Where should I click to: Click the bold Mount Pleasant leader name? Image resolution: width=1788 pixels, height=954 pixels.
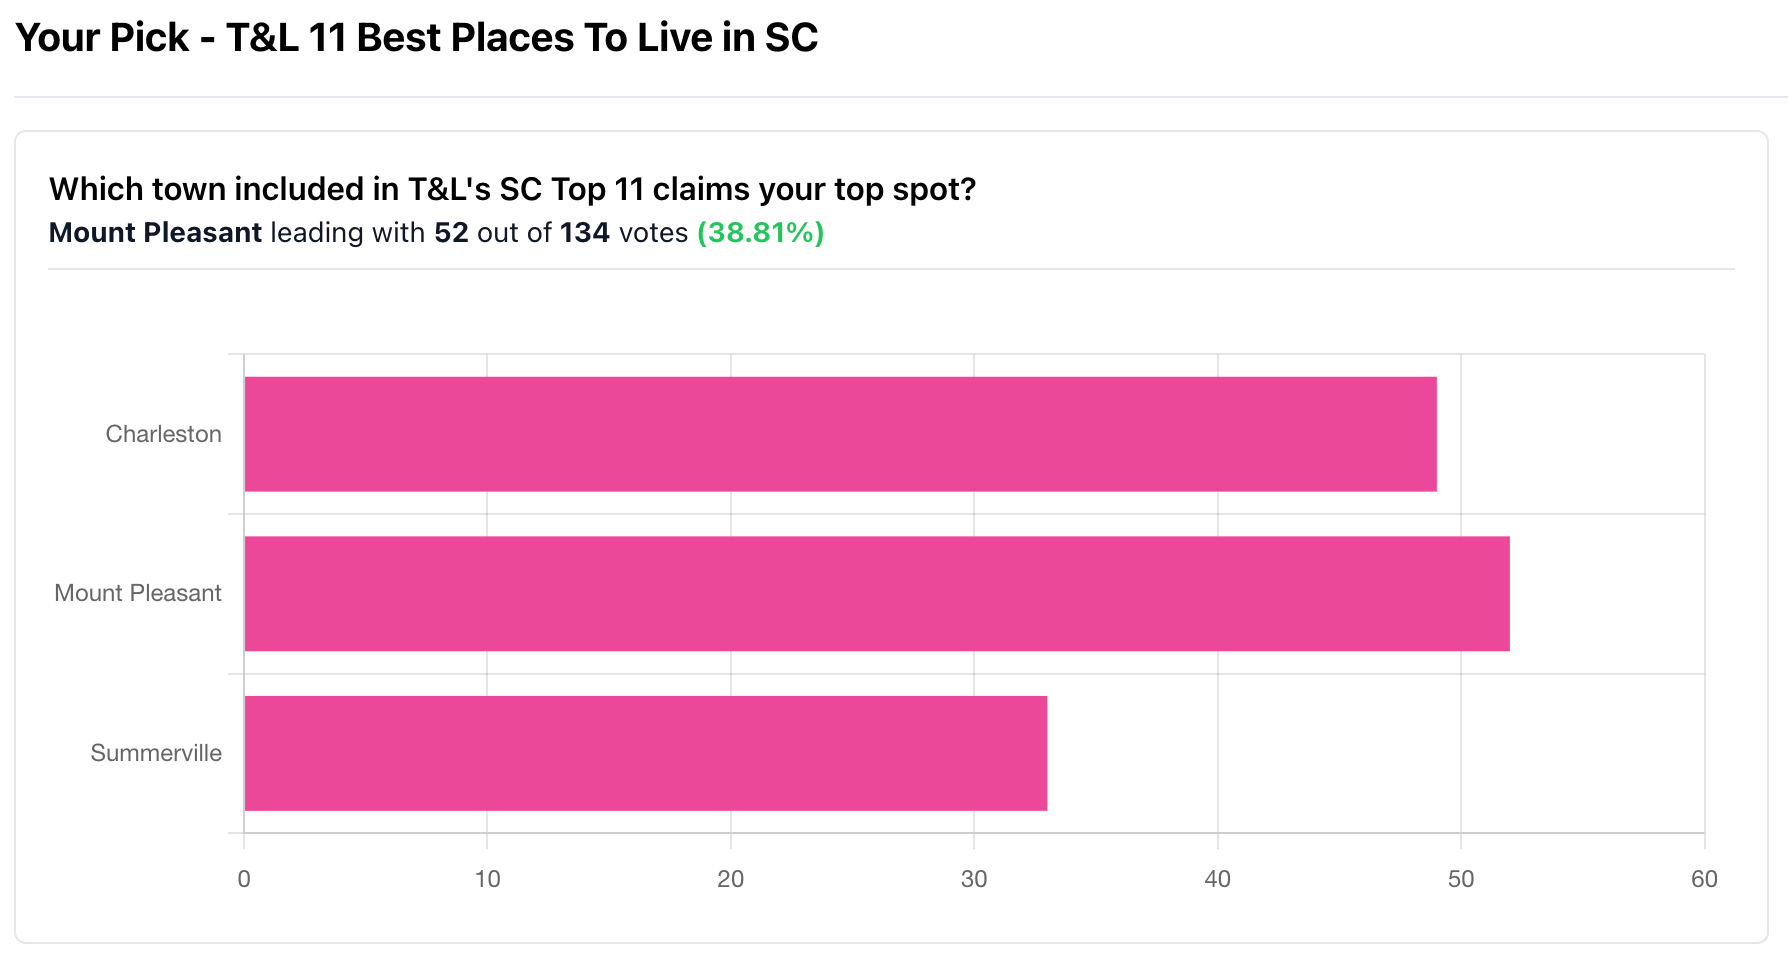point(155,233)
